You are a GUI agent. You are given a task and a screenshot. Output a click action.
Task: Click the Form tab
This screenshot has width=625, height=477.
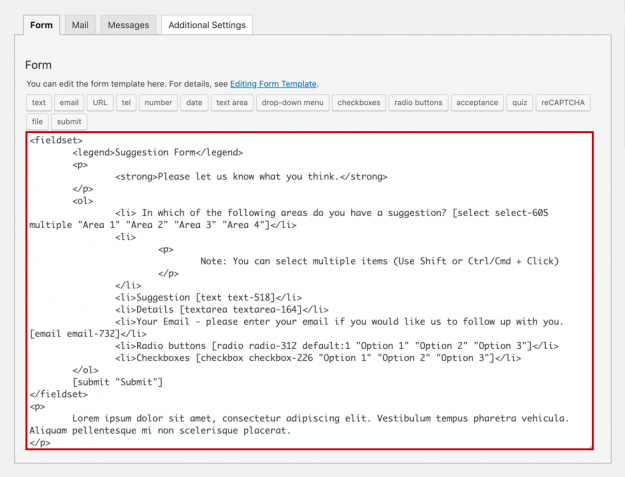click(x=41, y=25)
